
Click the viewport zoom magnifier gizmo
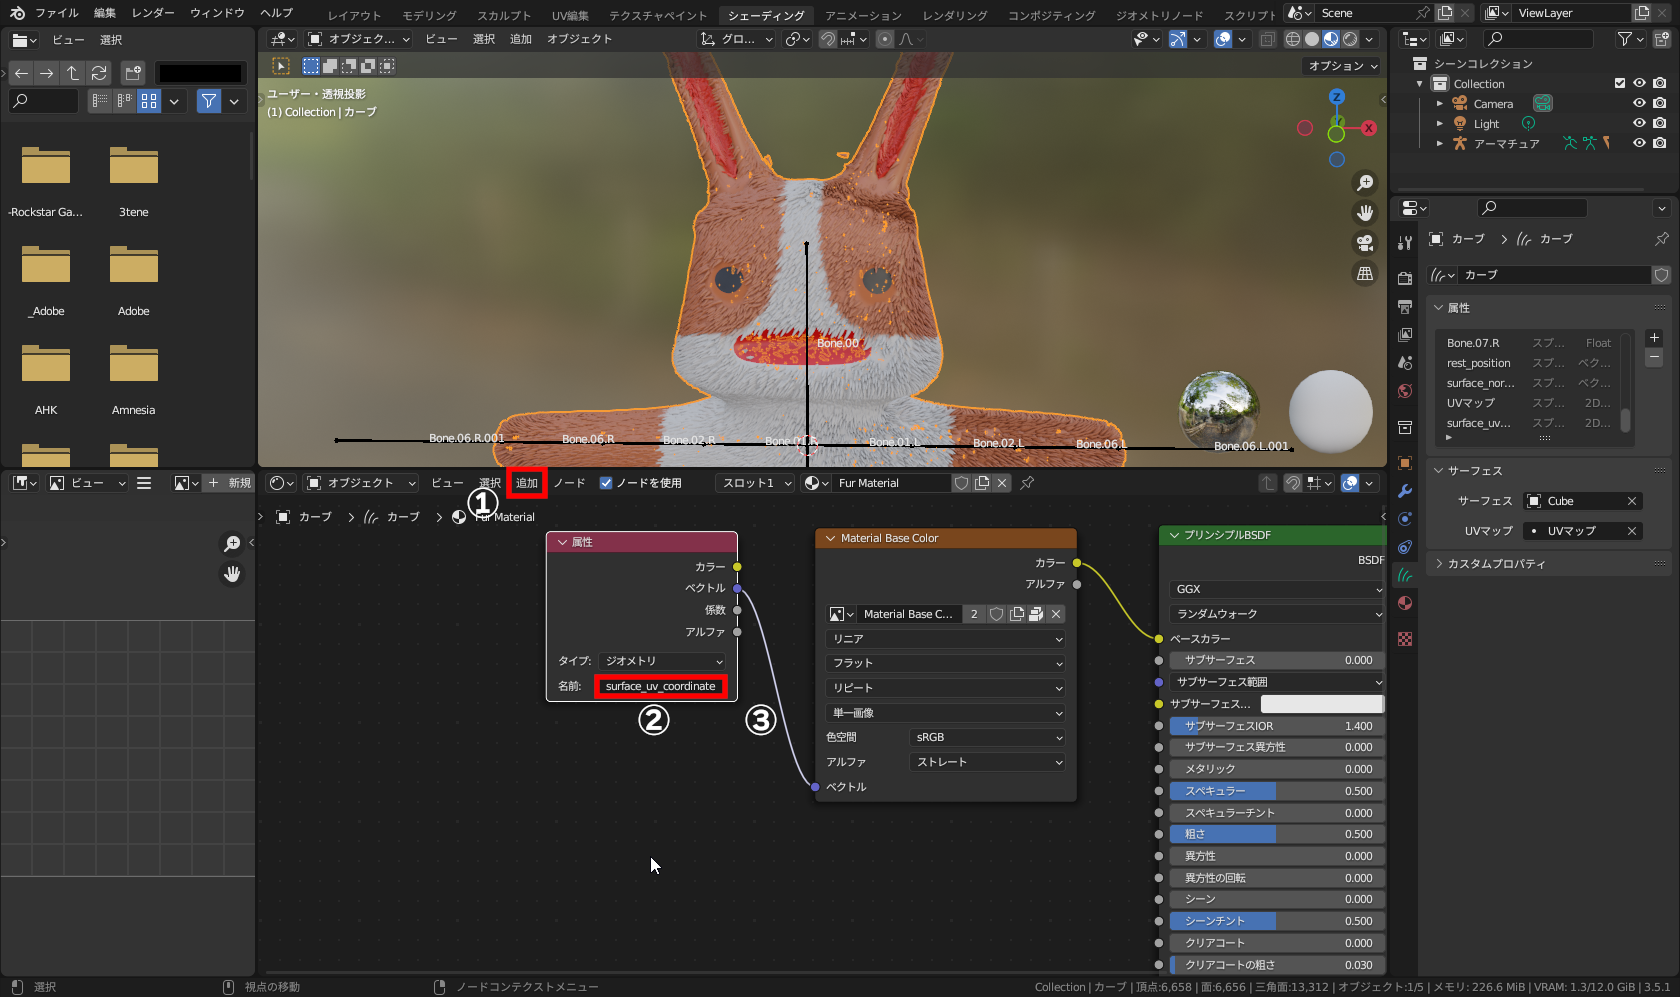coord(1365,183)
